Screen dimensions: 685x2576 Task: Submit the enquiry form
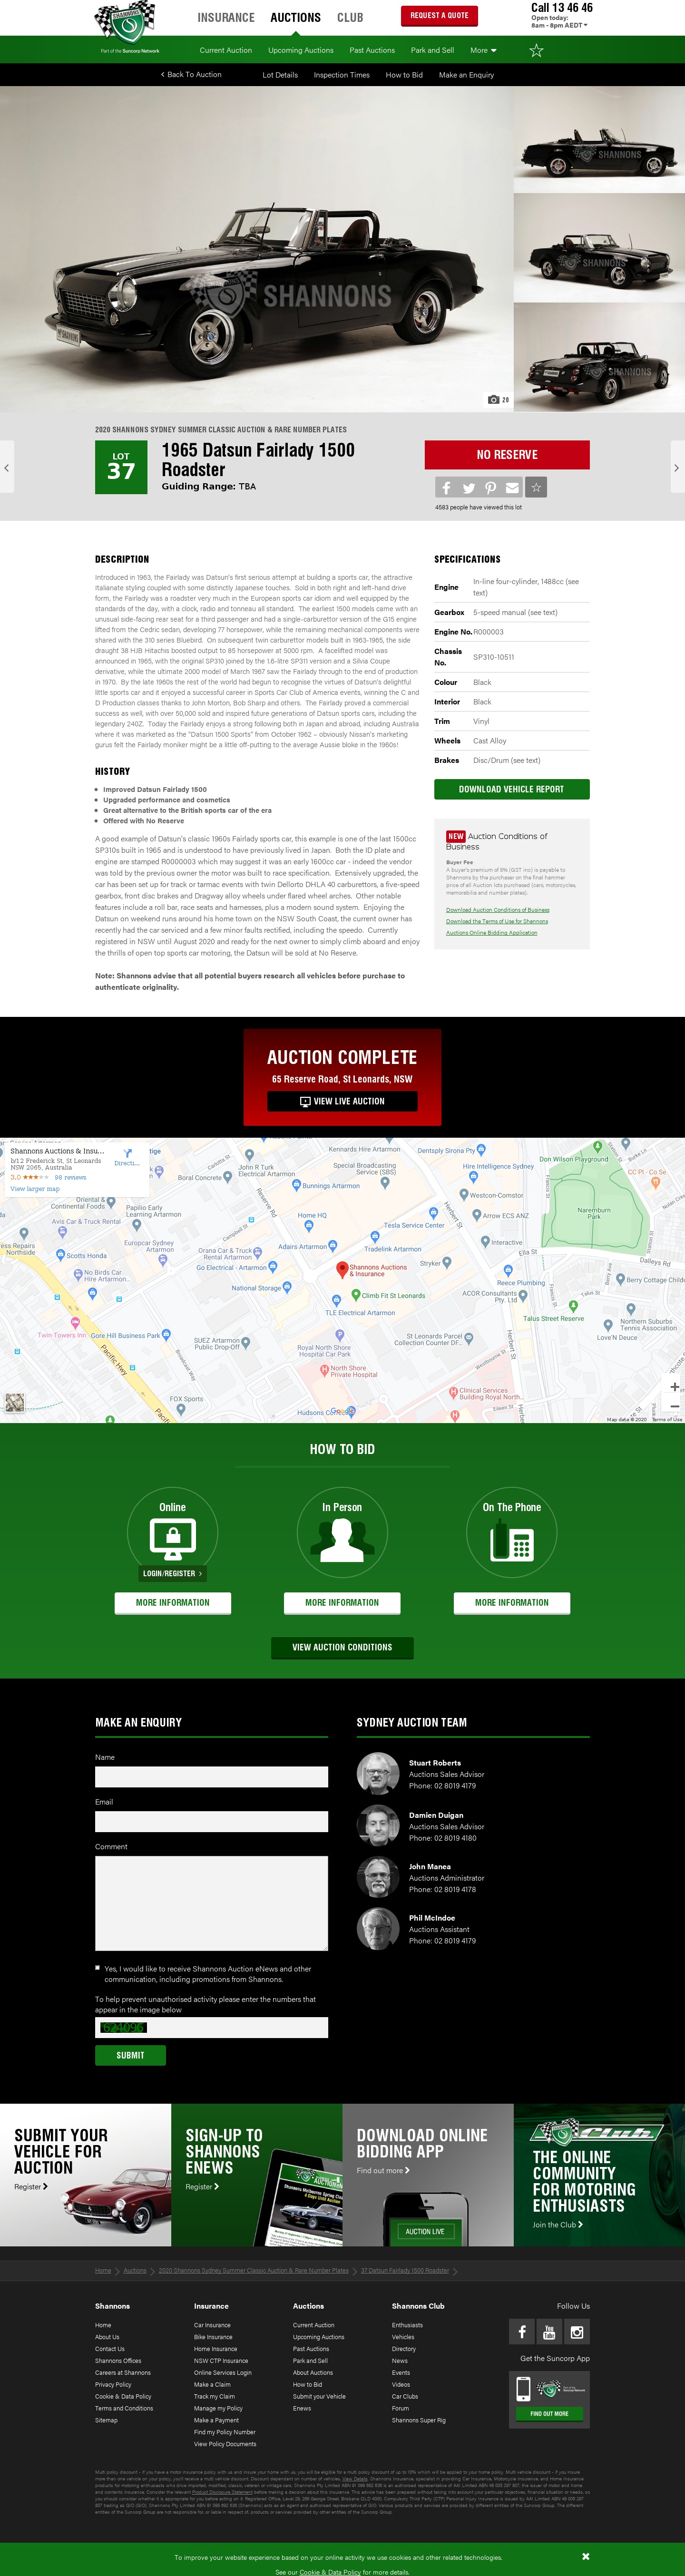coord(130,2055)
